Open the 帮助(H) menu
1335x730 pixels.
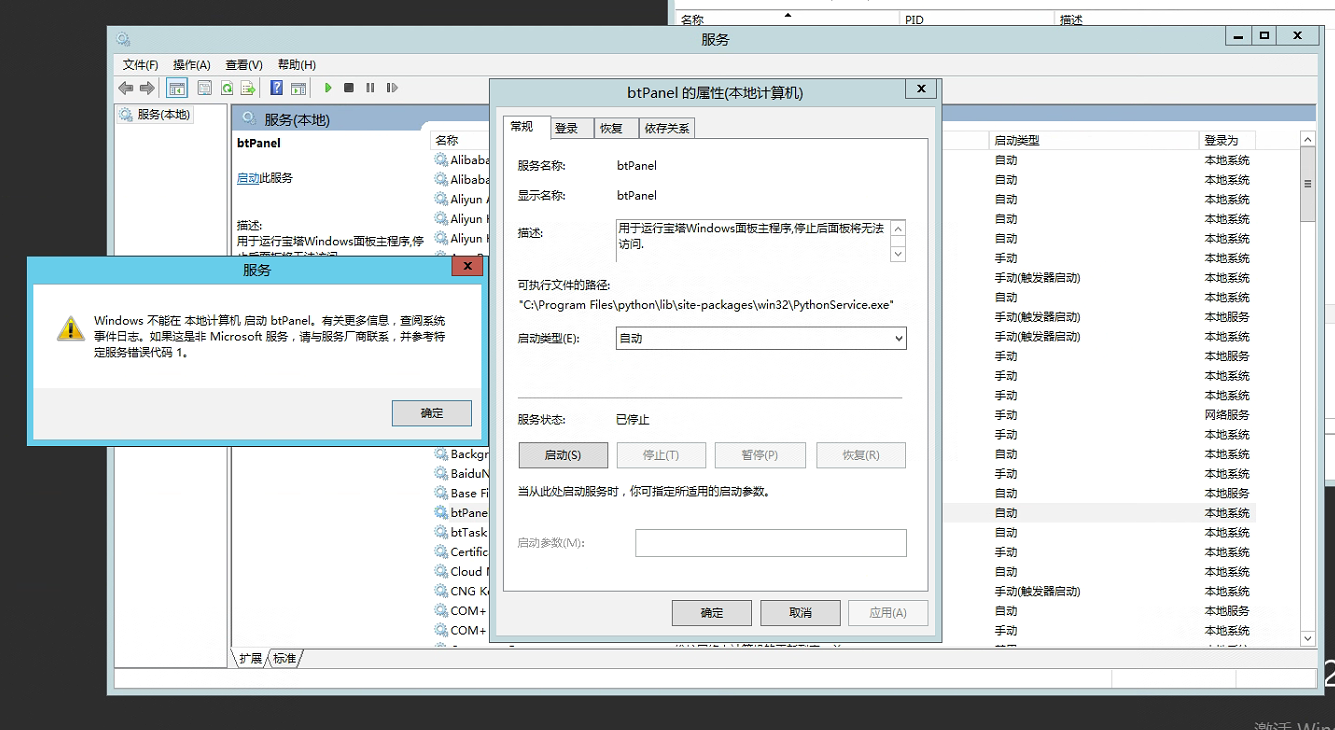coord(297,64)
